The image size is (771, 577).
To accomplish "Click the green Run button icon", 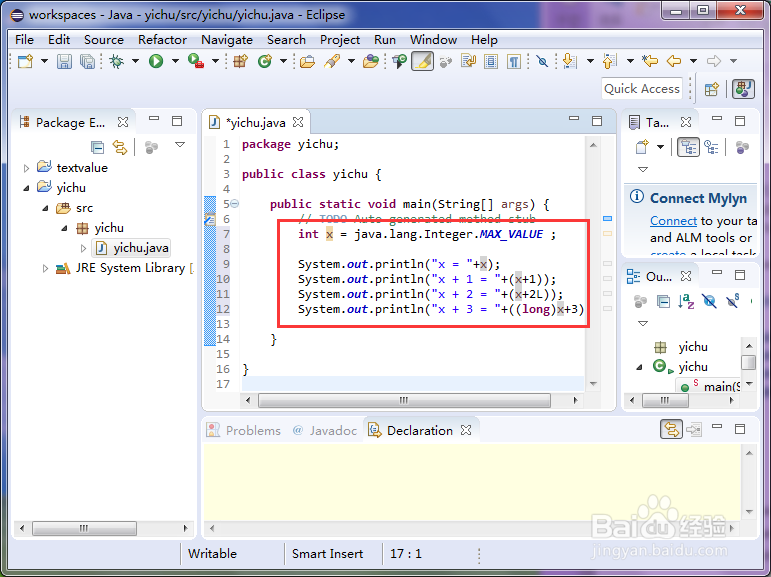I will click(156, 61).
